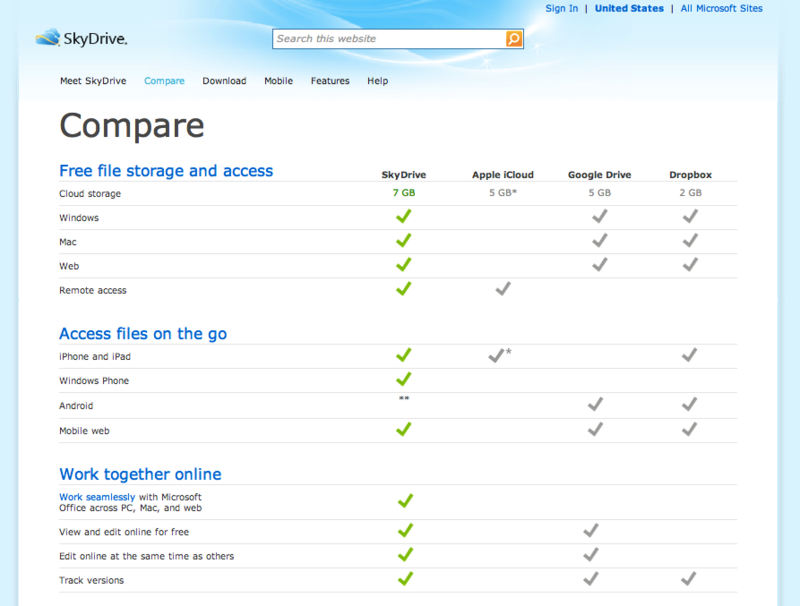The width and height of the screenshot is (800, 606).
Task: Click the 5 GB value under Google Drive
Action: 599,193
